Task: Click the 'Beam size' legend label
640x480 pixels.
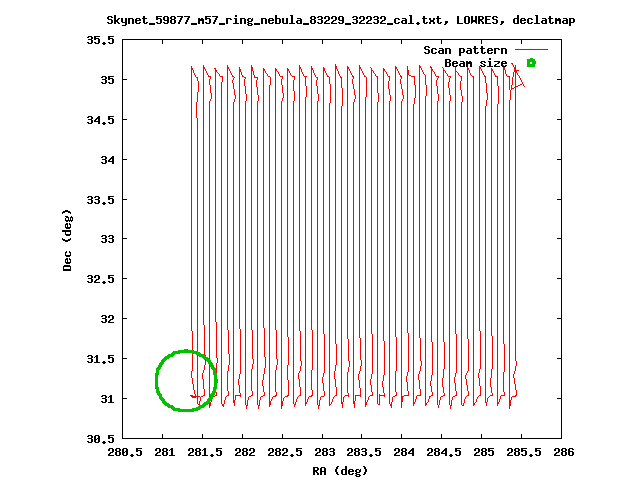Action: click(476, 63)
